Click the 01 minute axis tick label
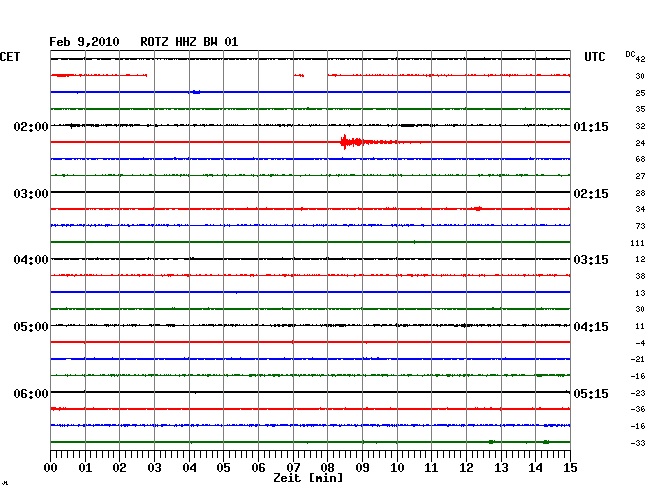The image size is (650, 494). click(x=85, y=468)
